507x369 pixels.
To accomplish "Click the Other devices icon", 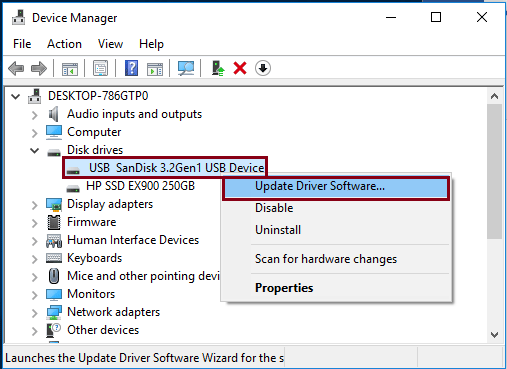I will pos(54,330).
